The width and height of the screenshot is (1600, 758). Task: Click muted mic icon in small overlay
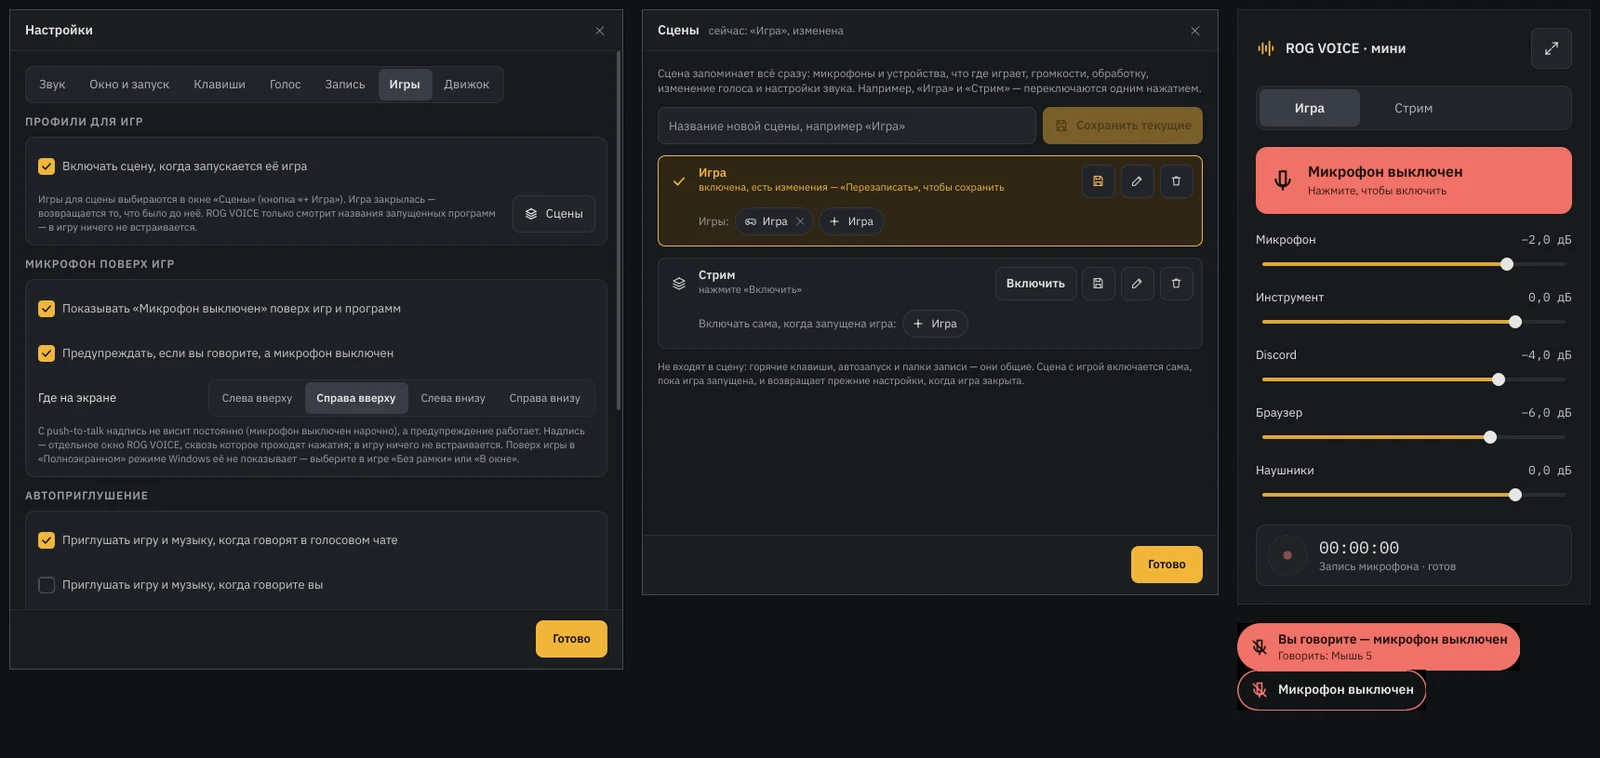pos(1260,690)
